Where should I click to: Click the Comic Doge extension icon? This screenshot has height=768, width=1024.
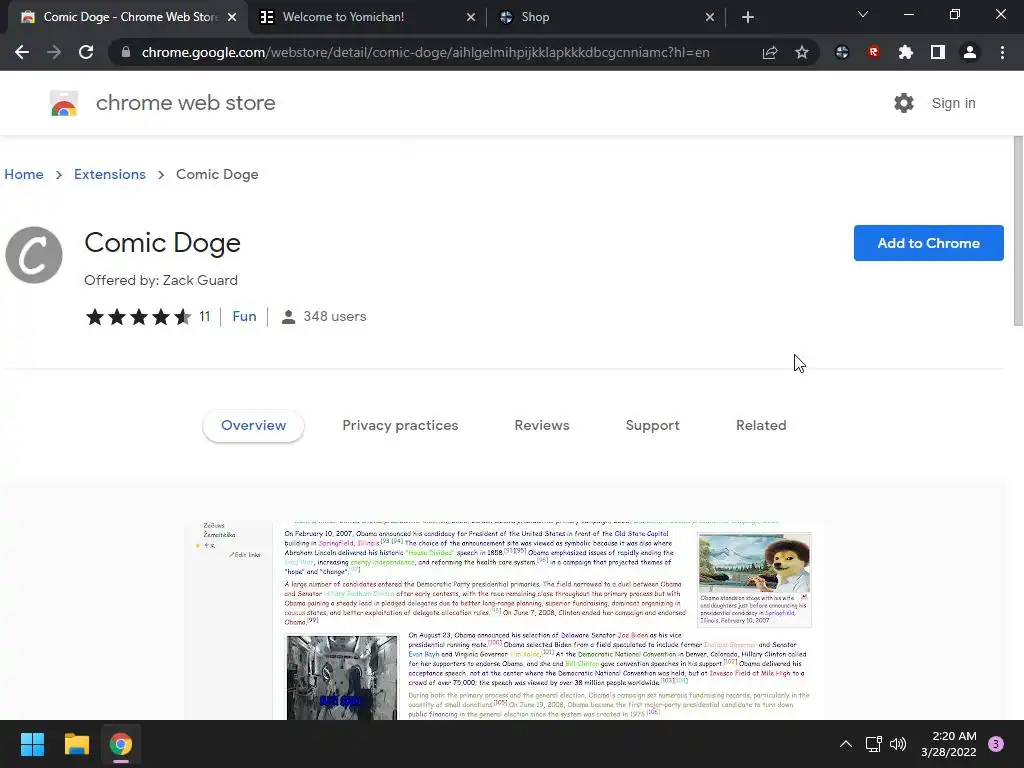pyautogui.click(x=34, y=255)
